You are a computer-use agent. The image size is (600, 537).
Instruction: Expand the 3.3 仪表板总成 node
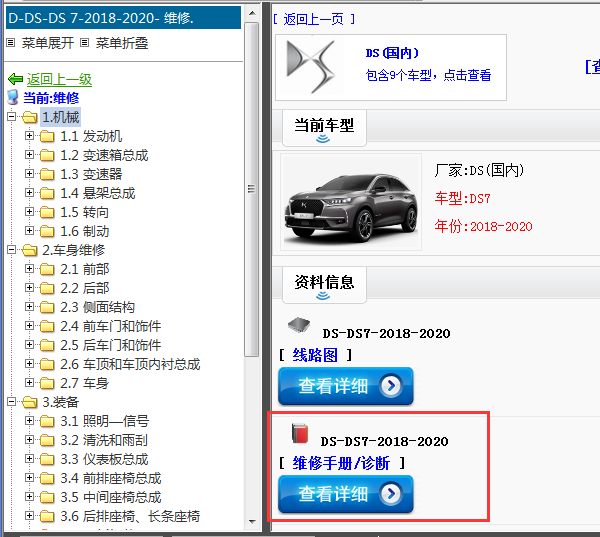[x=29, y=458]
